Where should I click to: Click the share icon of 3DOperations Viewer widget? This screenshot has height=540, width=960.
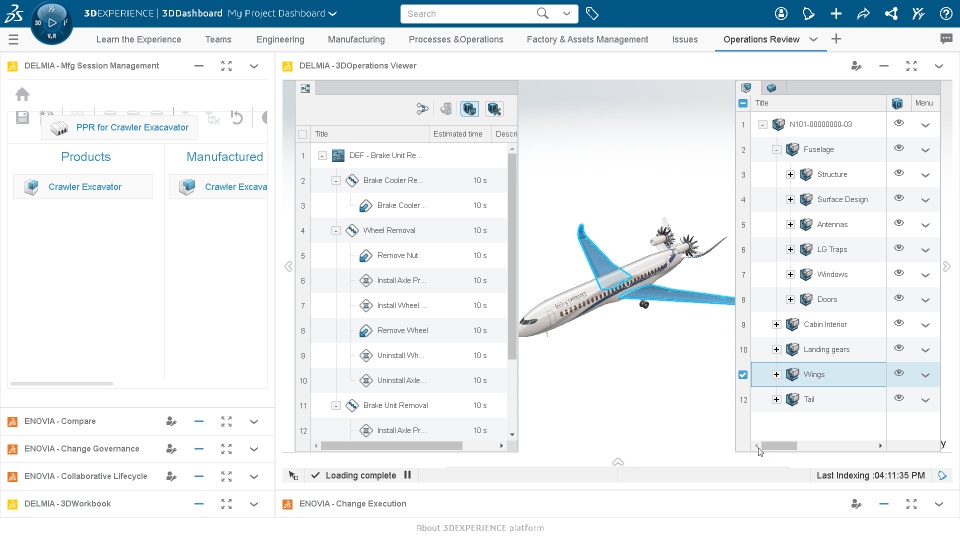pos(857,66)
